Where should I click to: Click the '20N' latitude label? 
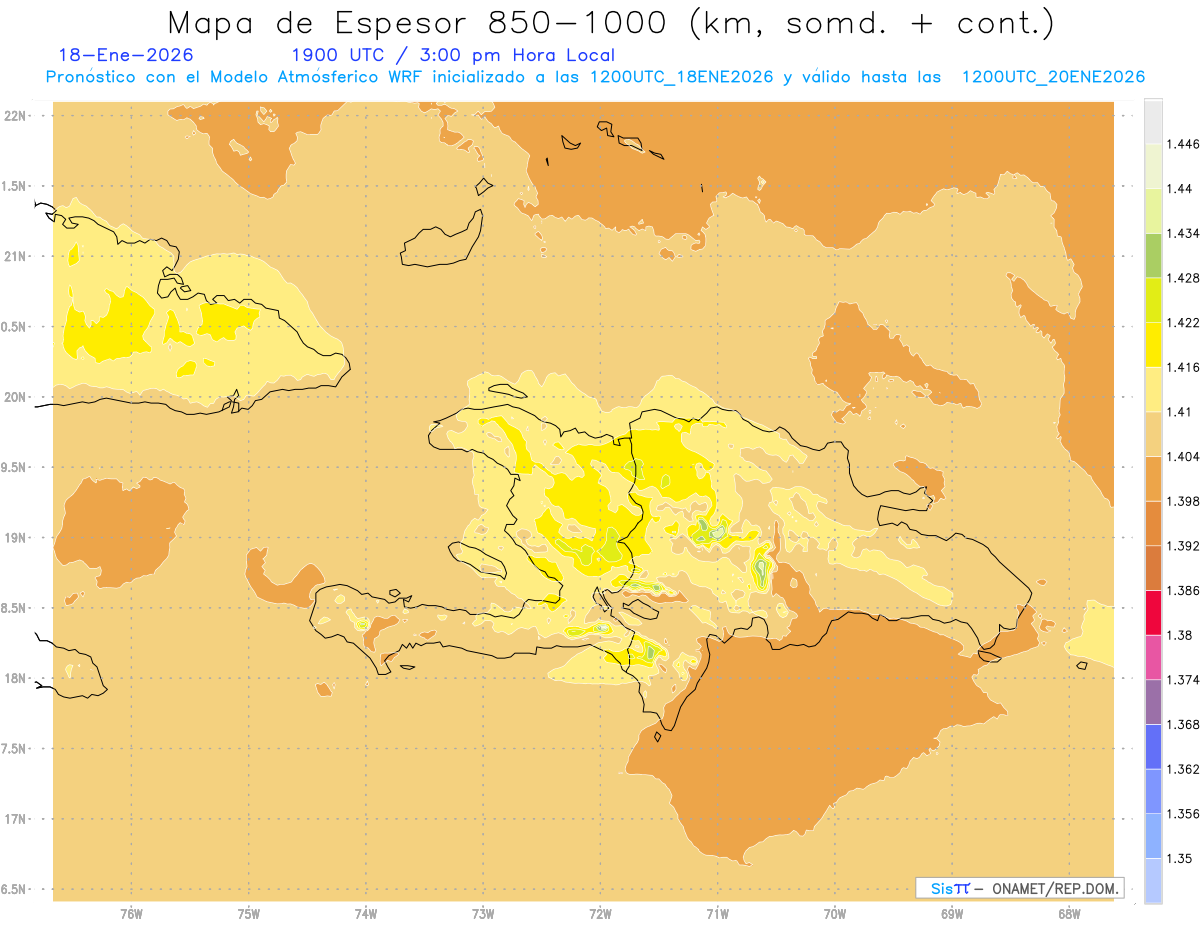tap(14, 397)
